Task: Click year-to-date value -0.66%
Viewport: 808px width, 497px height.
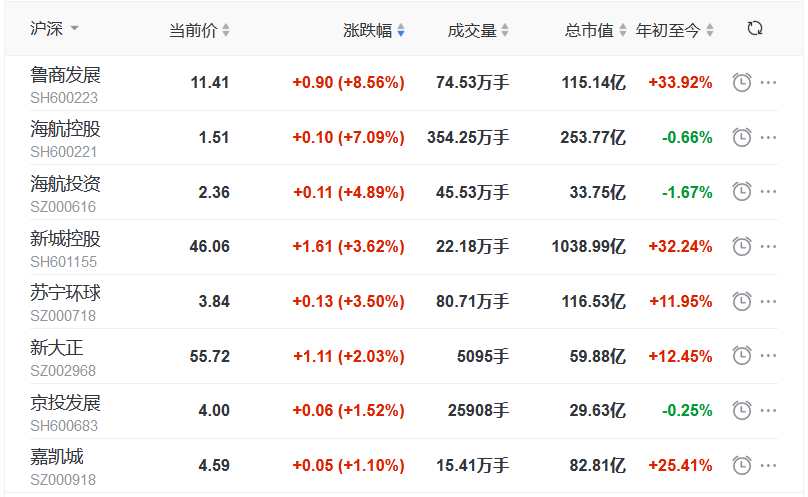Action: tap(687, 137)
